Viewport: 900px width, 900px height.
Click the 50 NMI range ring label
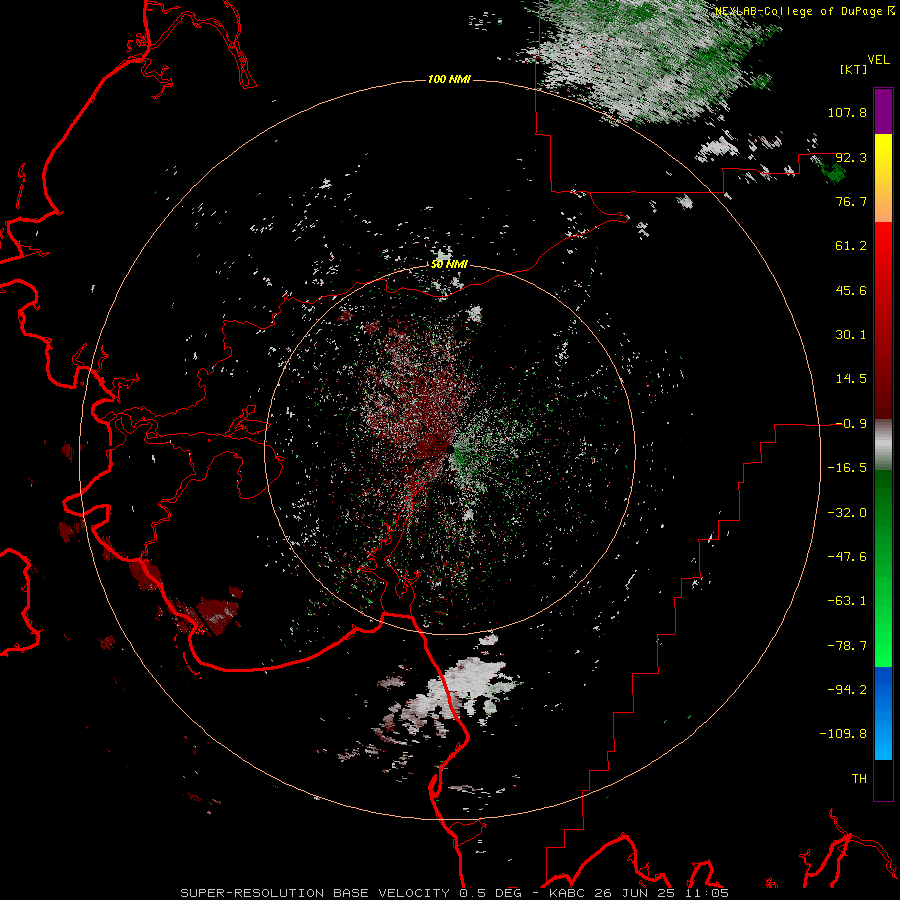point(449,265)
